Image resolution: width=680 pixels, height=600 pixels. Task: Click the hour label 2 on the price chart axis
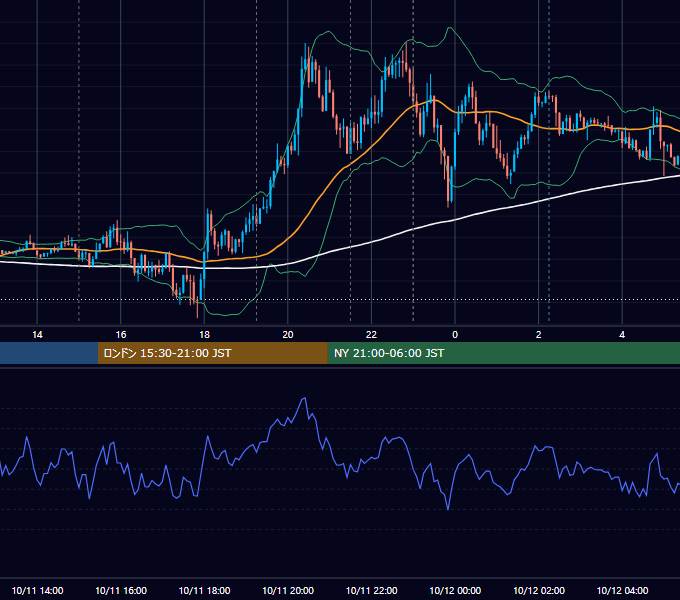[x=539, y=335]
